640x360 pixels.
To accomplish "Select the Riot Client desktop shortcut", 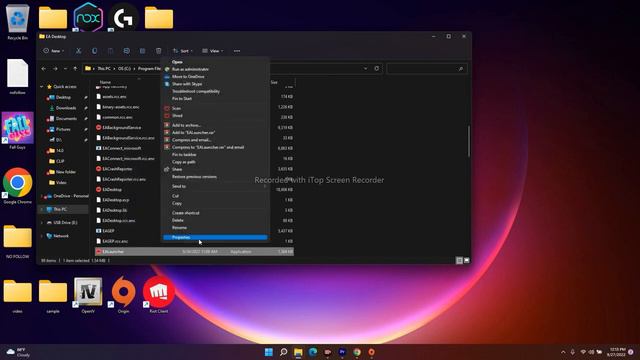I will (159, 295).
